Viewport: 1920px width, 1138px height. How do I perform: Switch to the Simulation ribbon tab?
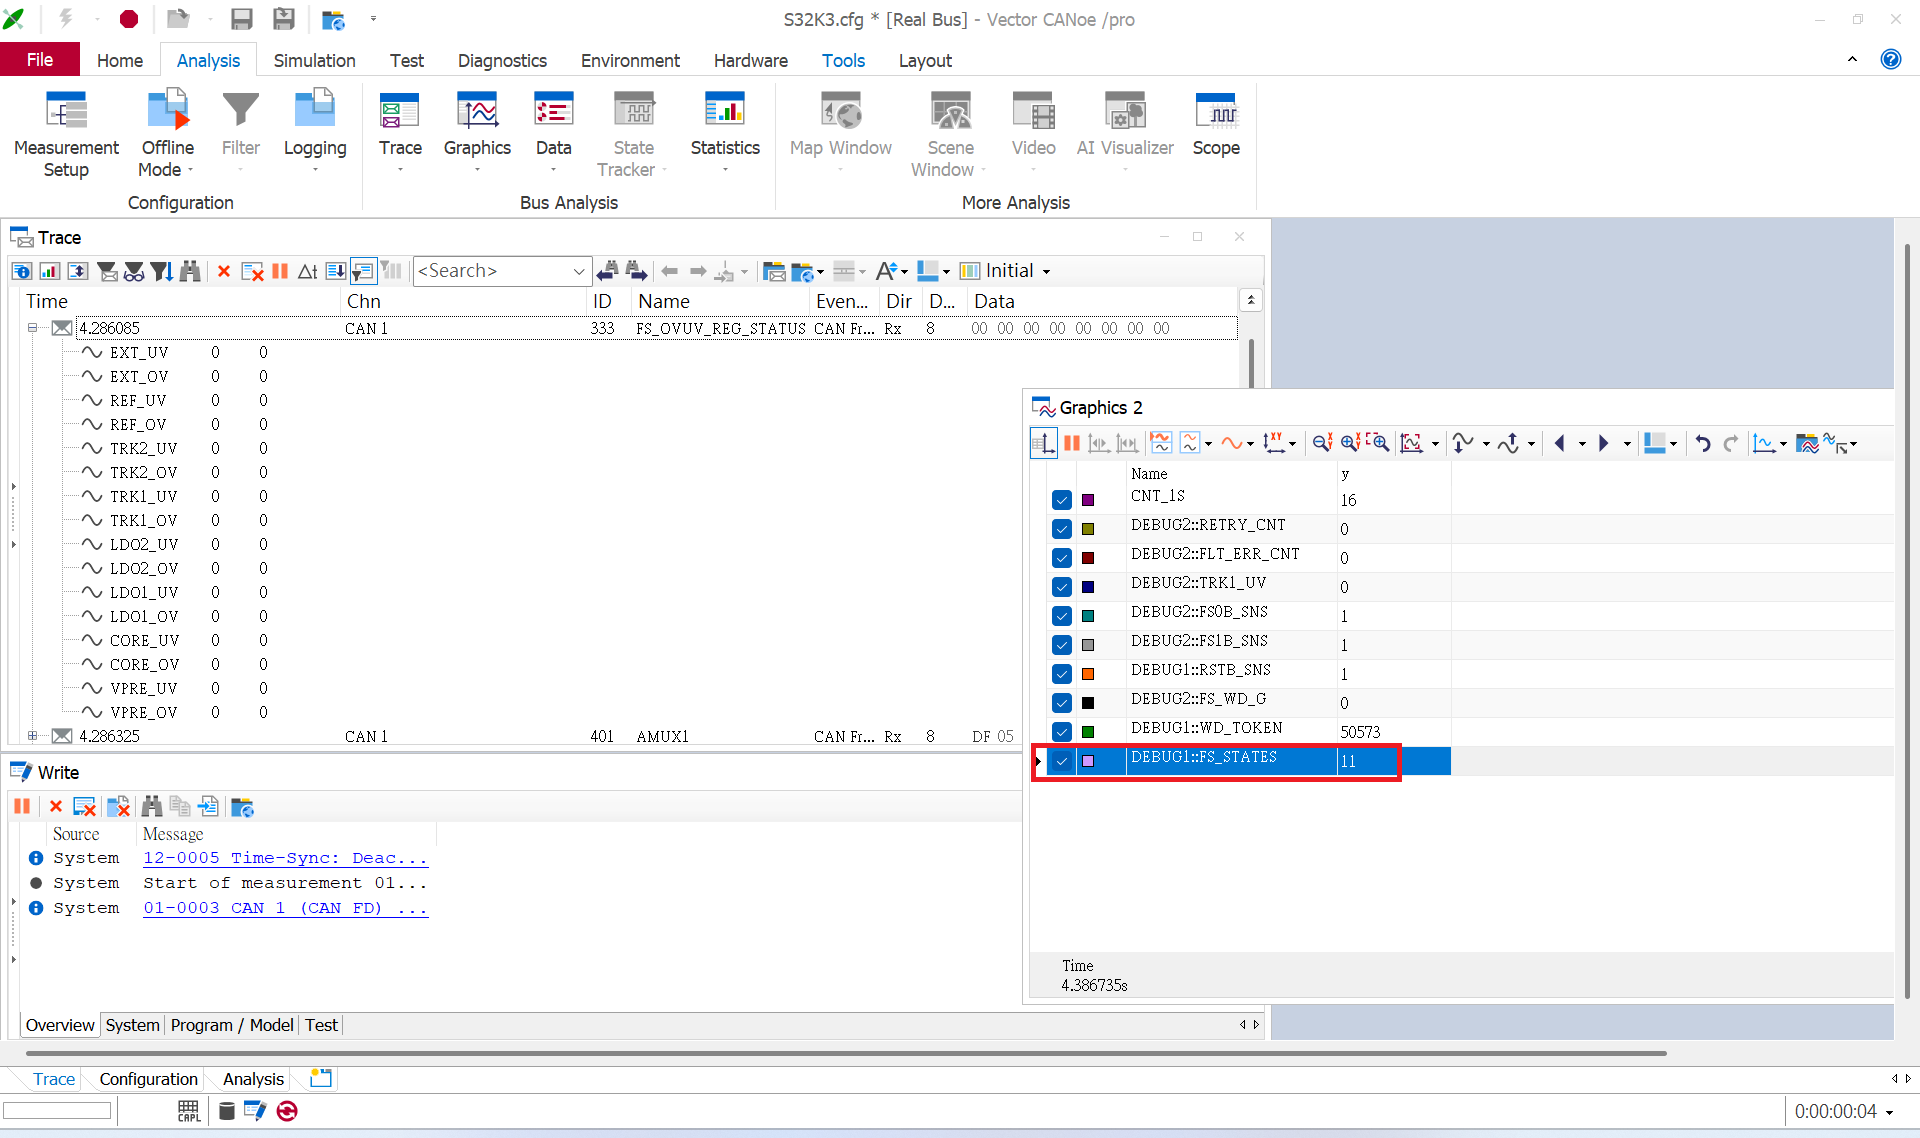314,60
